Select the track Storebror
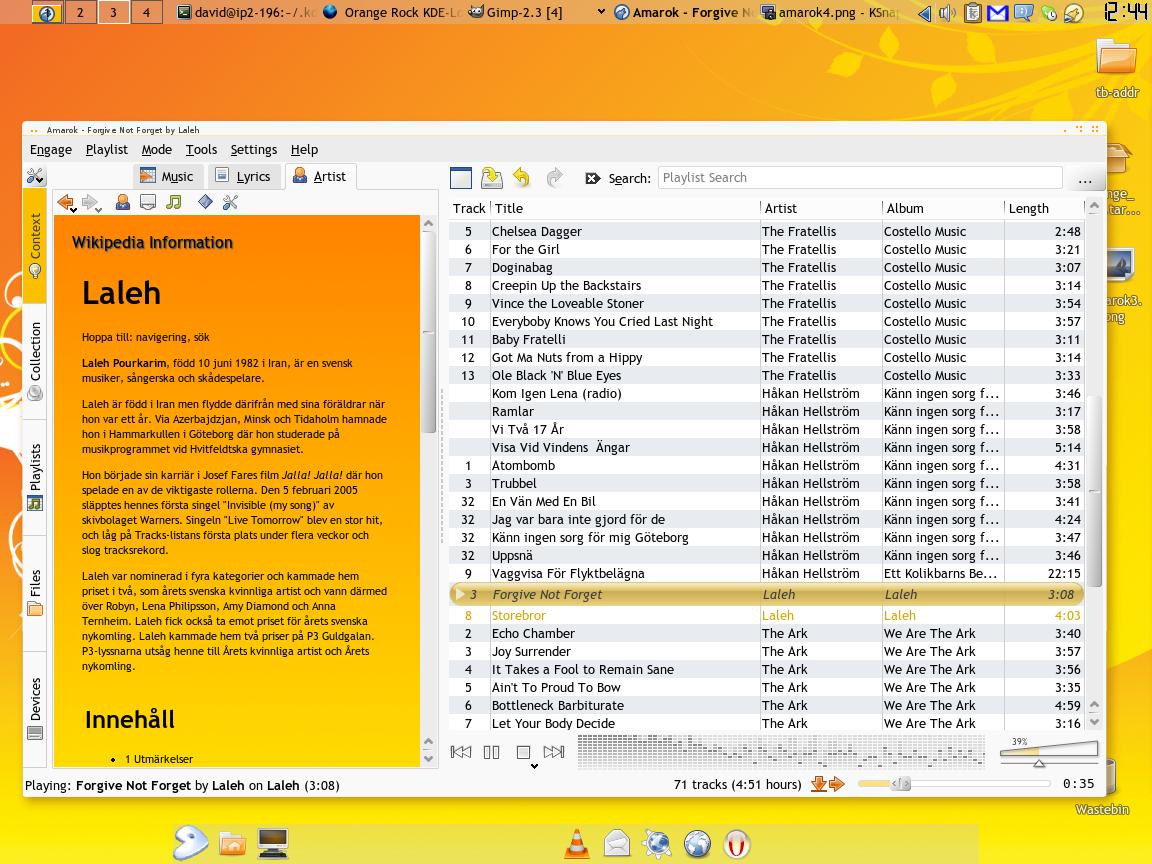Viewport: 1152px width, 864px height. tap(766, 616)
